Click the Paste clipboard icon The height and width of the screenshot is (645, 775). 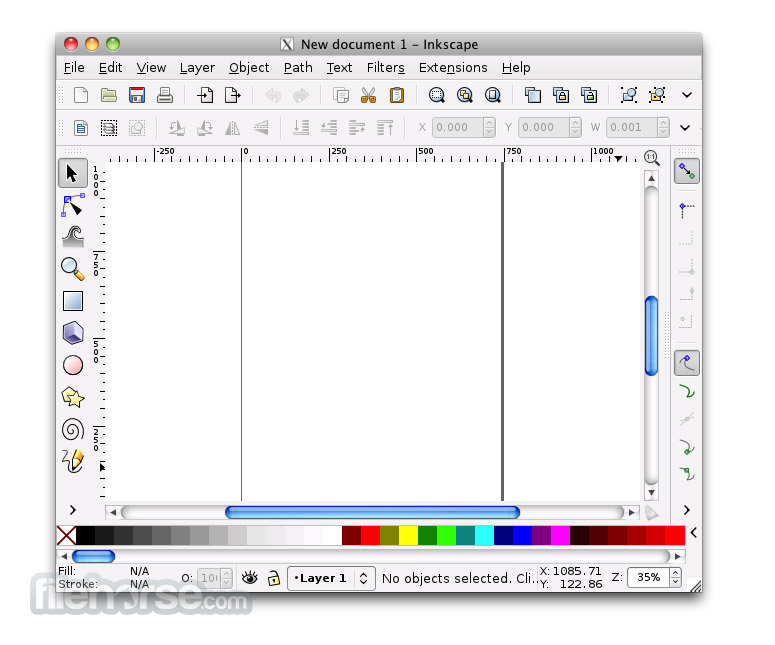coord(396,95)
